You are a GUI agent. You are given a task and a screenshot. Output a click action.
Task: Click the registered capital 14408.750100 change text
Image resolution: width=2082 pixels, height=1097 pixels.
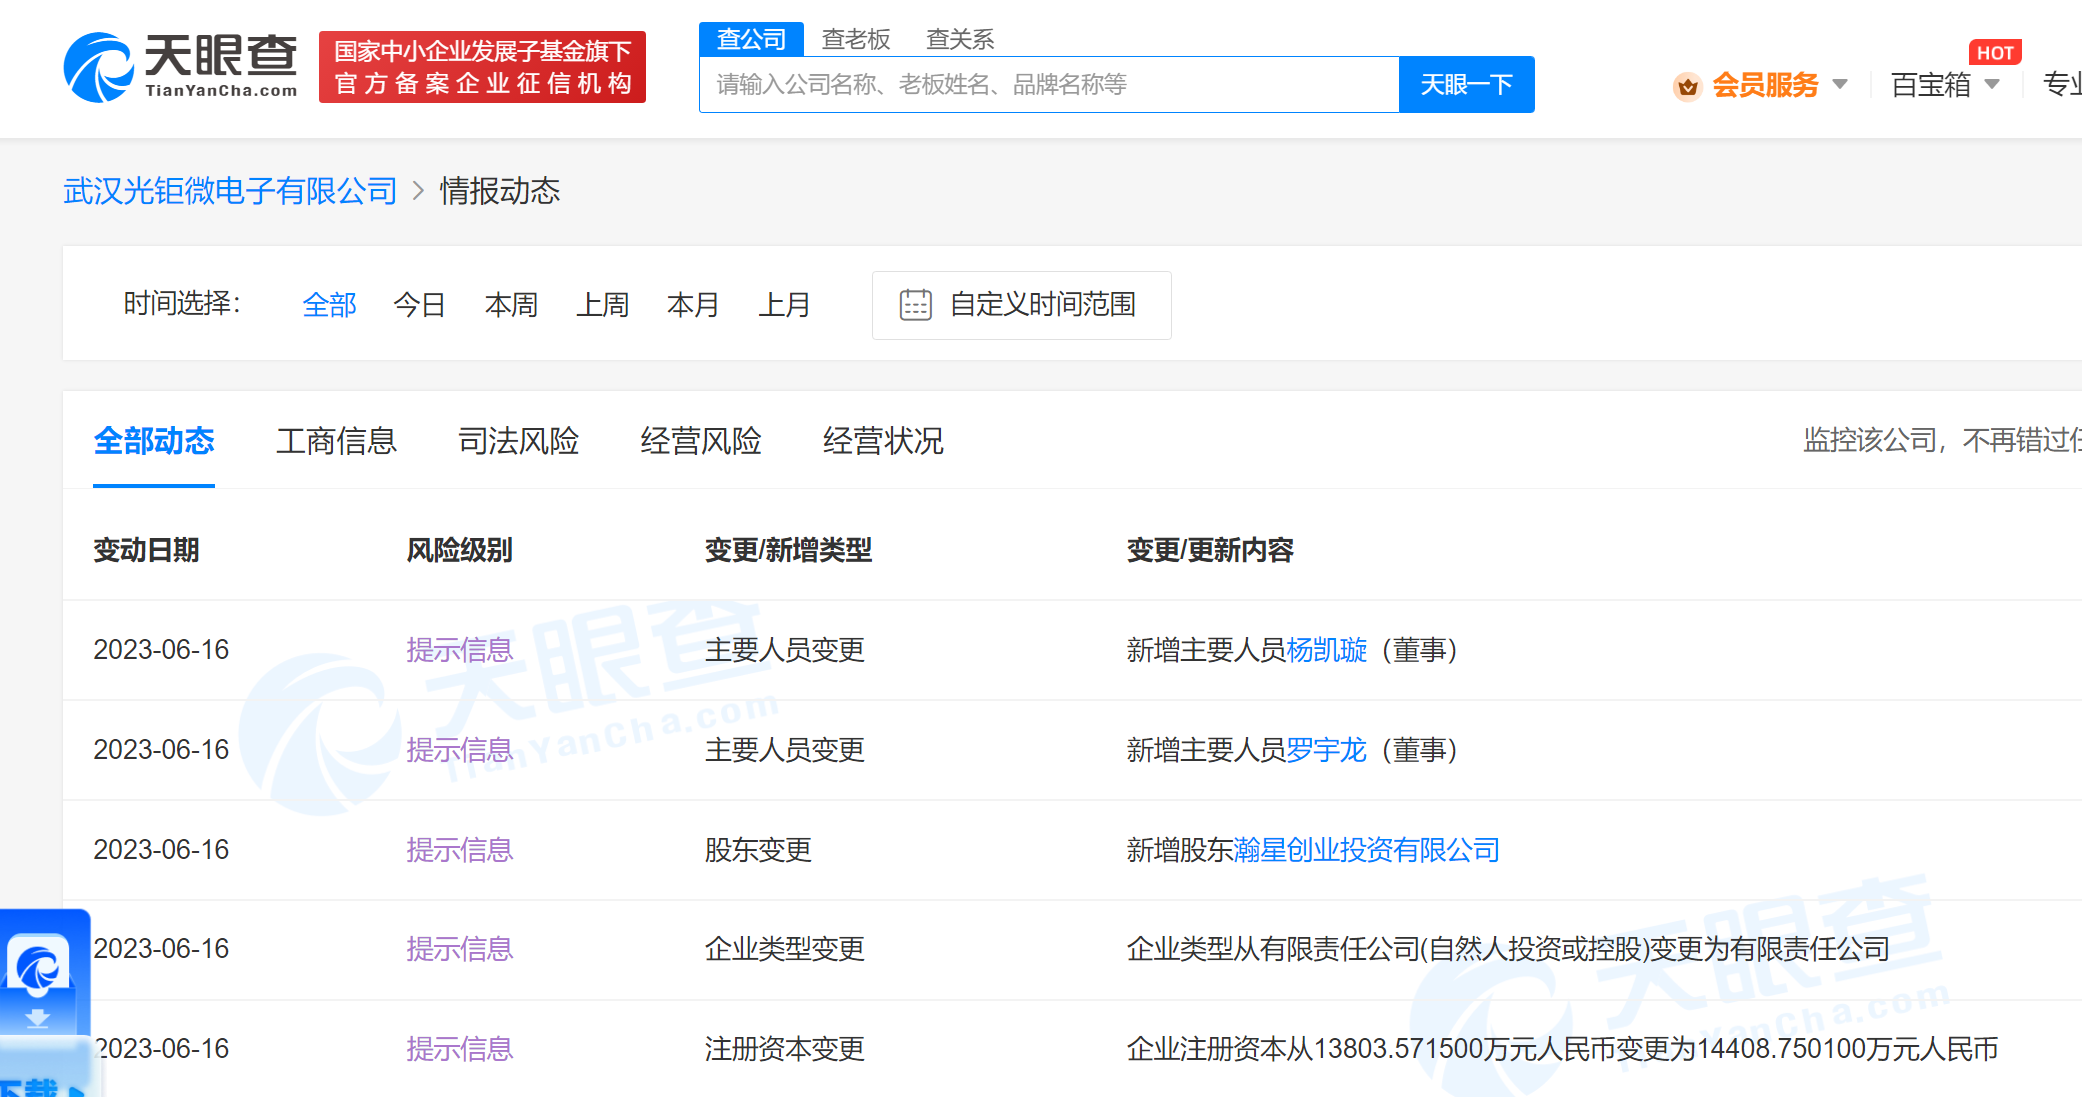1562,1049
